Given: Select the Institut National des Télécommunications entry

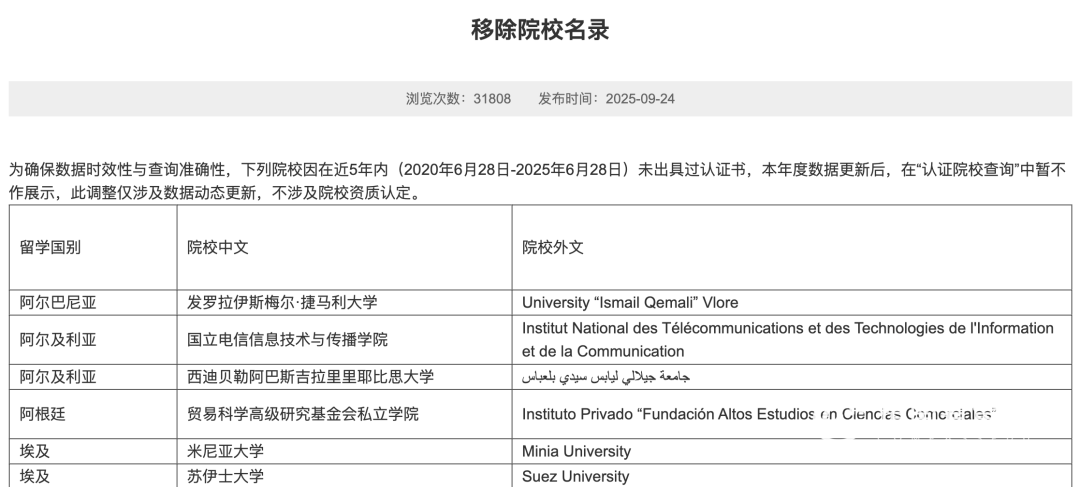Looking at the screenshot, I should click(787, 339).
